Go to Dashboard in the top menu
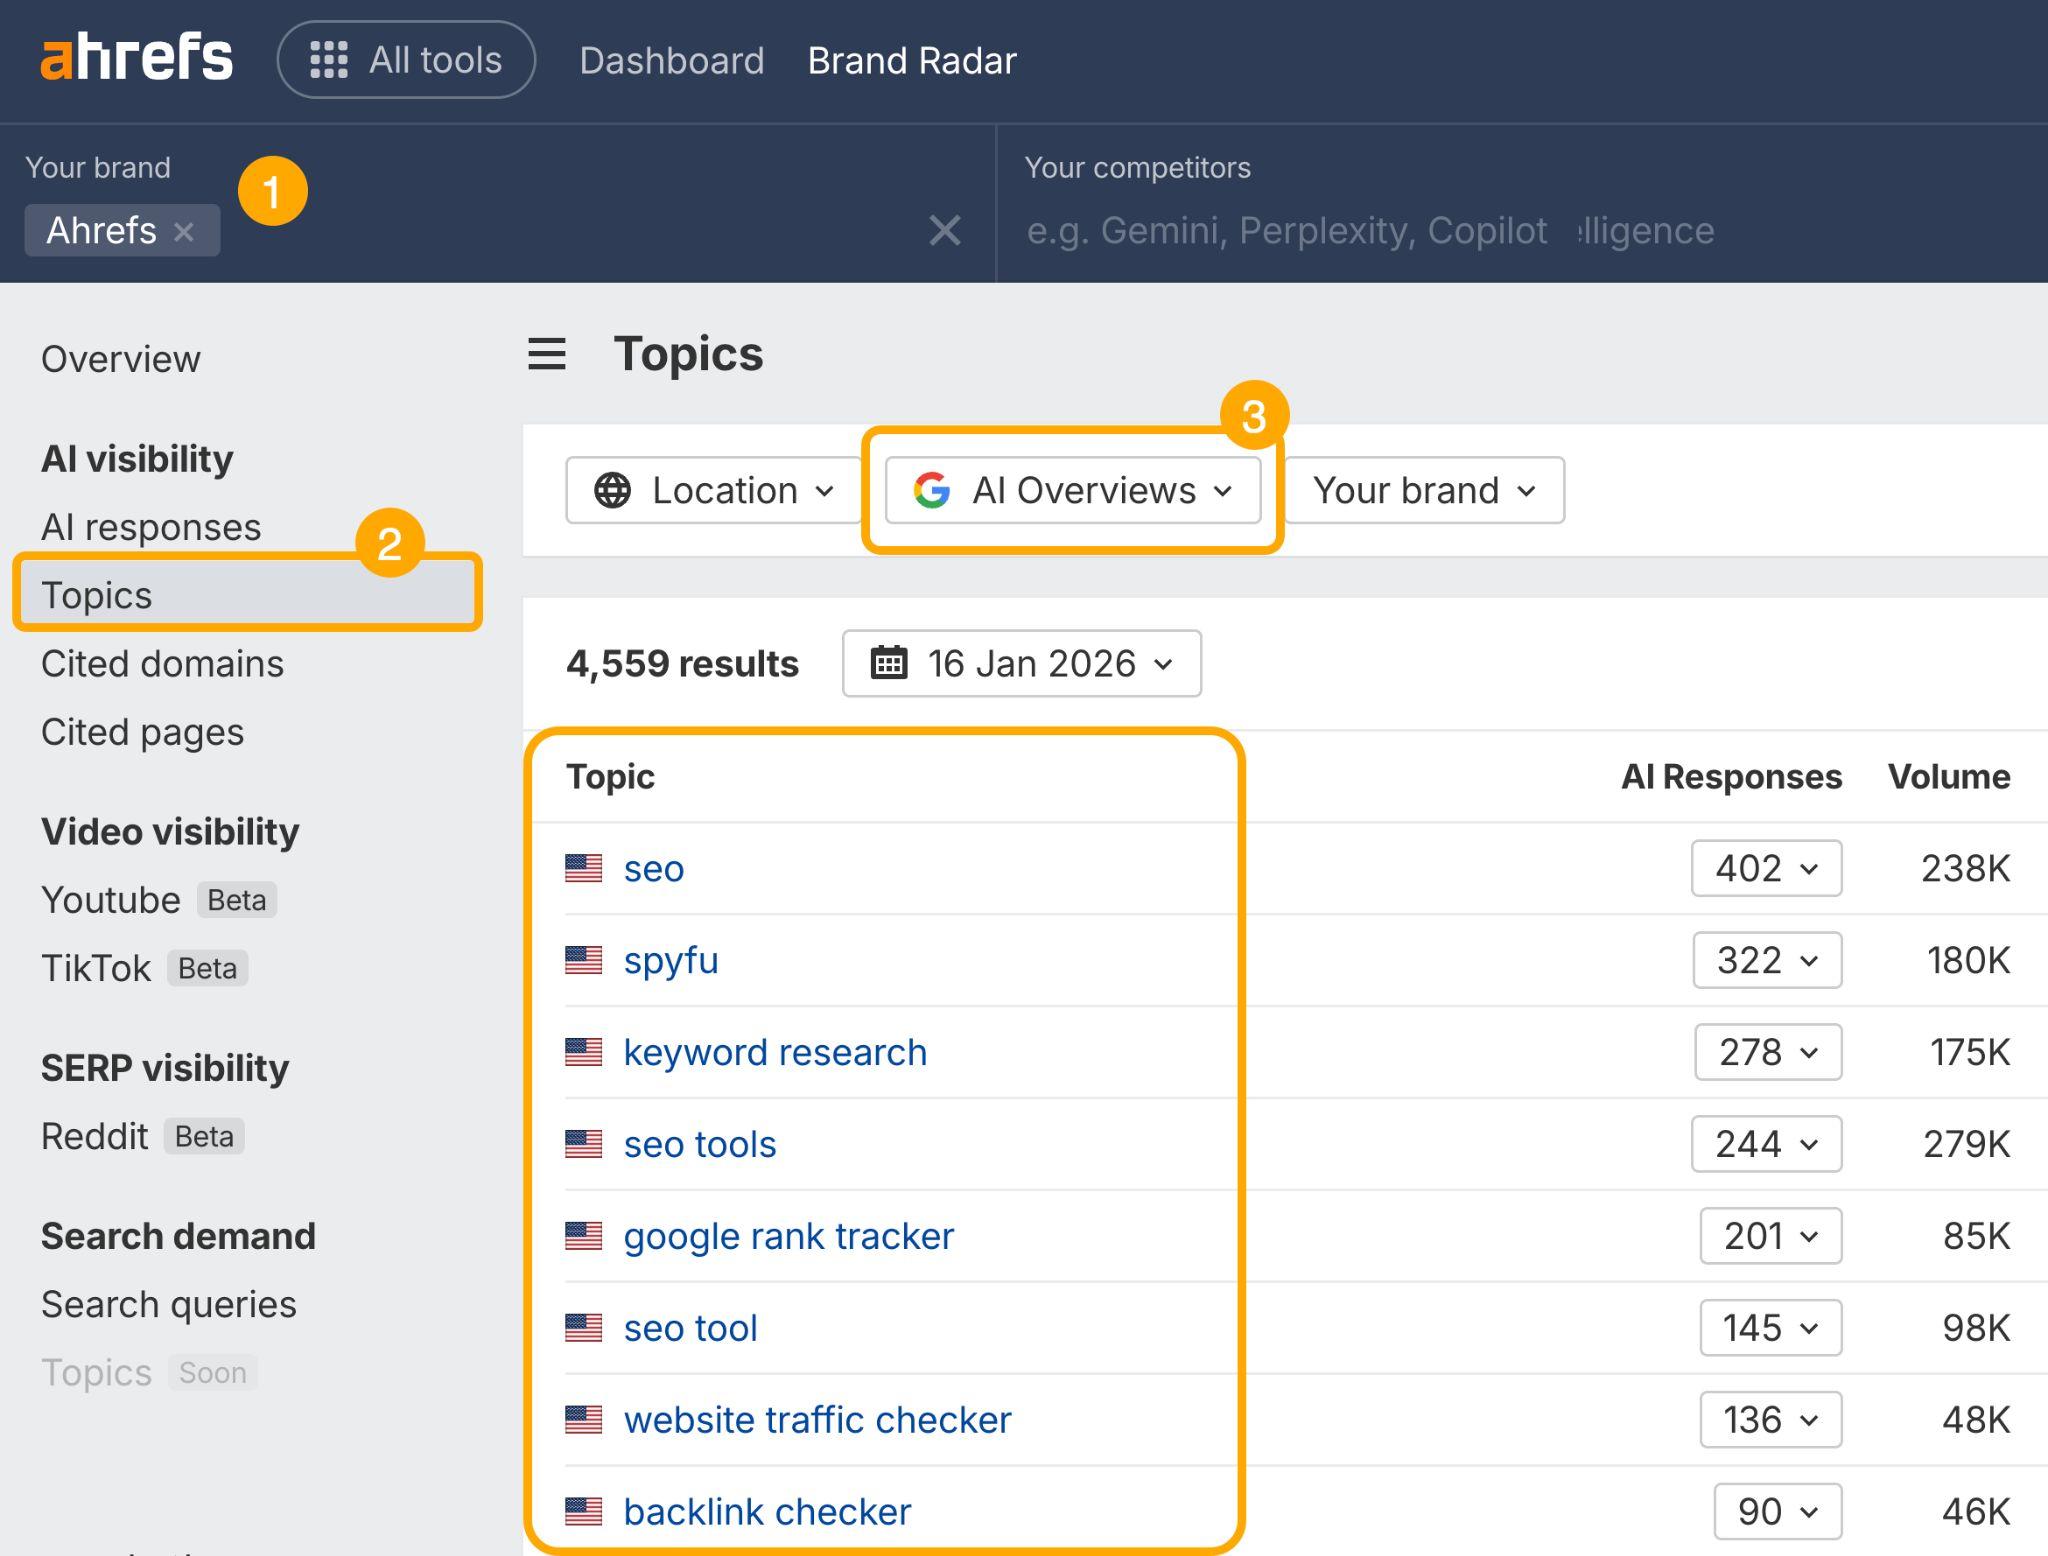 [671, 60]
